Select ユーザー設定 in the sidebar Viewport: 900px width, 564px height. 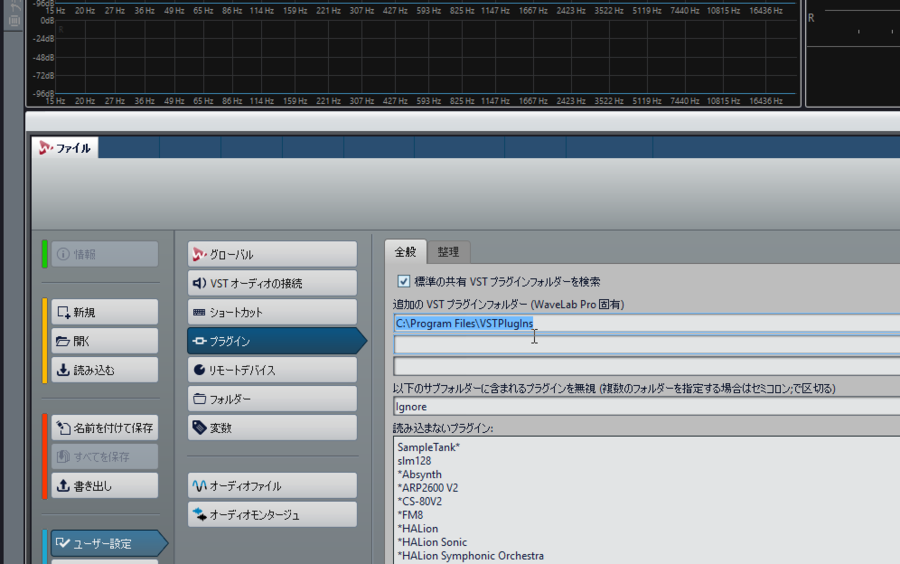108,543
